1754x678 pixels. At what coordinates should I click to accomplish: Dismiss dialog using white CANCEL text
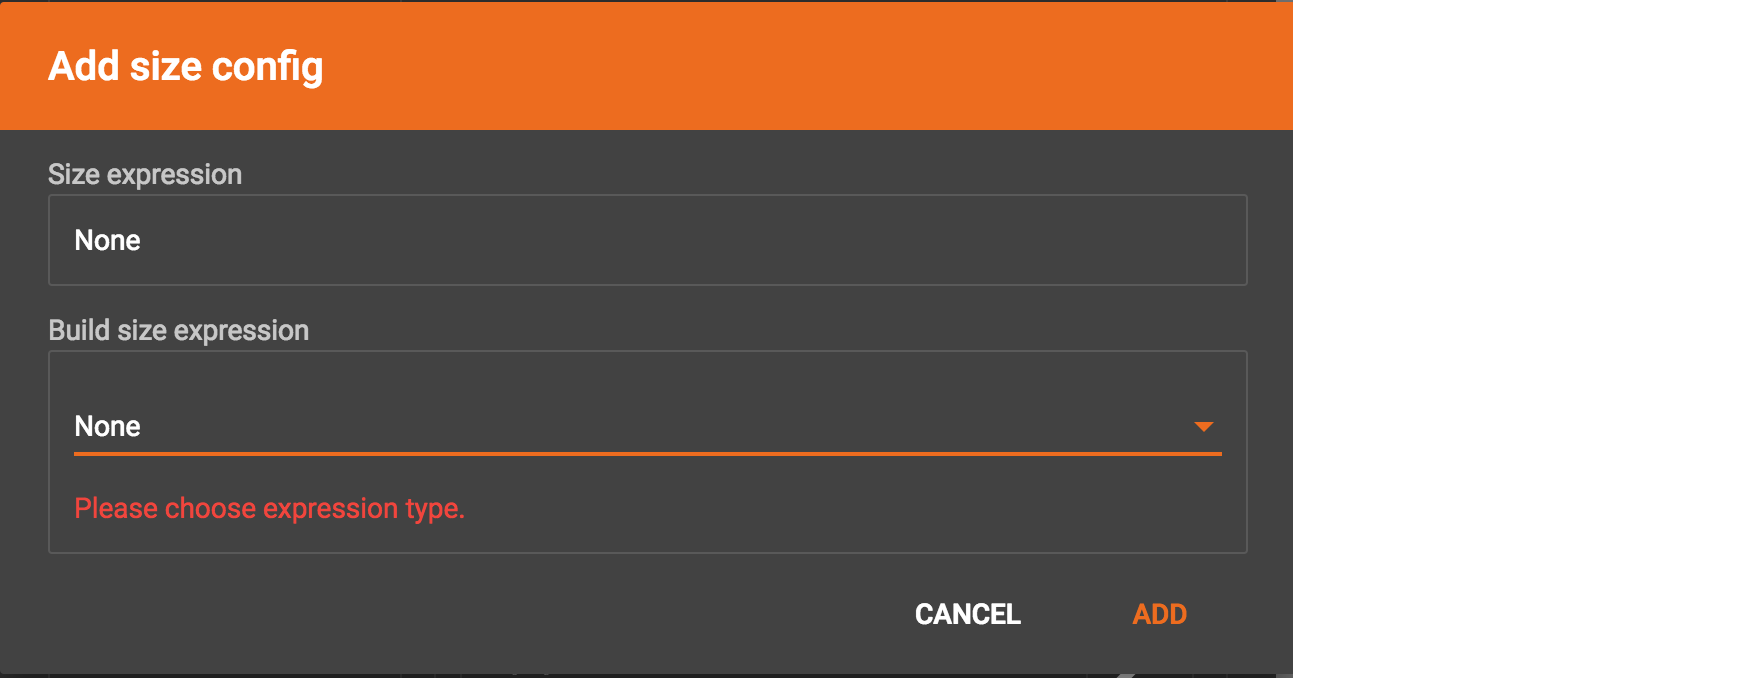pos(967,614)
